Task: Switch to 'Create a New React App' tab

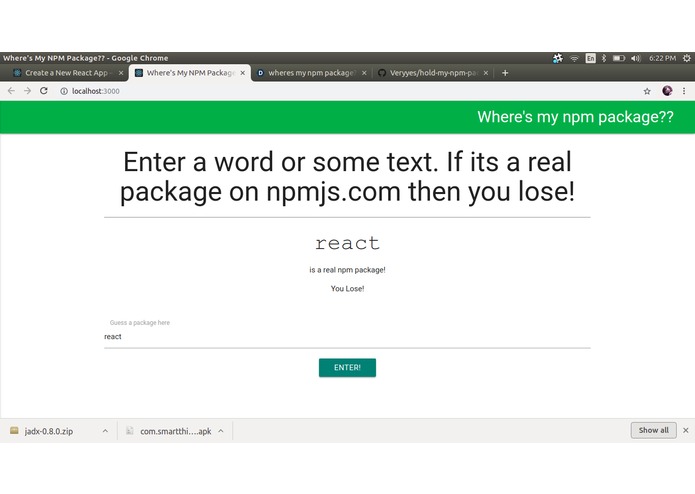Action: 64,73
